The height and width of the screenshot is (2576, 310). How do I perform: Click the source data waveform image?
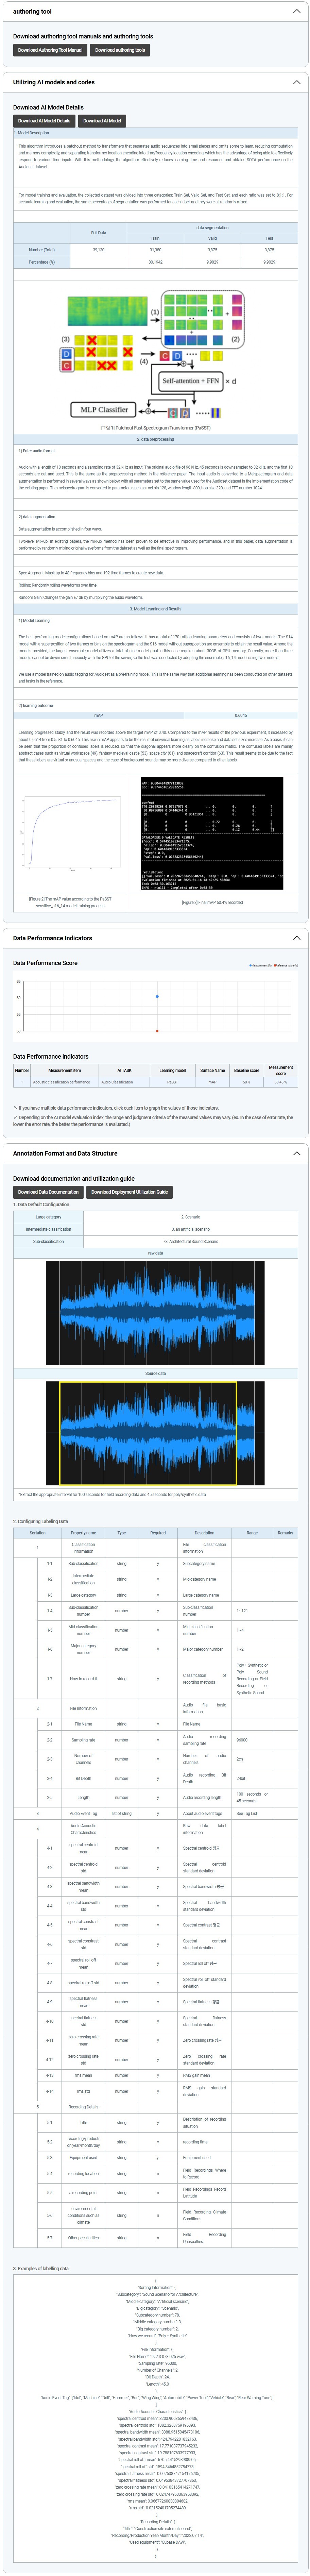point(155,1433)
